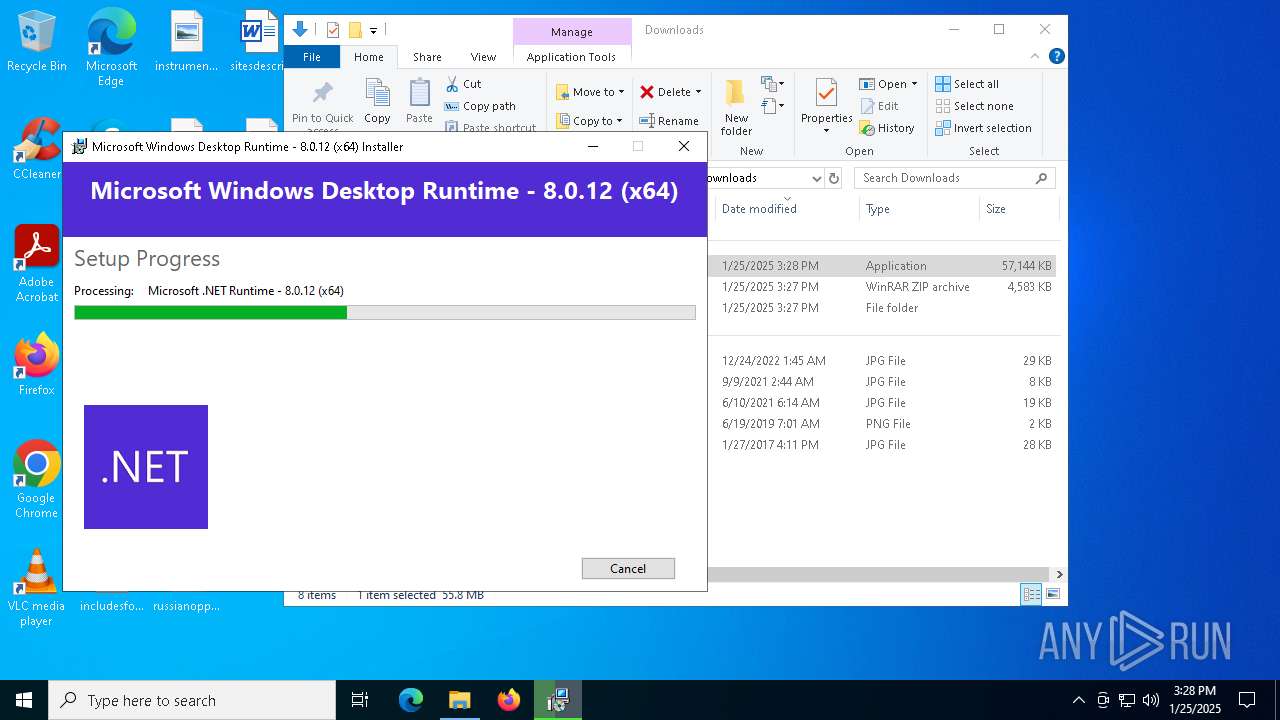The width and height of the screenshot is (1280, 720).
Task: Click the setup progress bar
Action: (x=385, y=313)
